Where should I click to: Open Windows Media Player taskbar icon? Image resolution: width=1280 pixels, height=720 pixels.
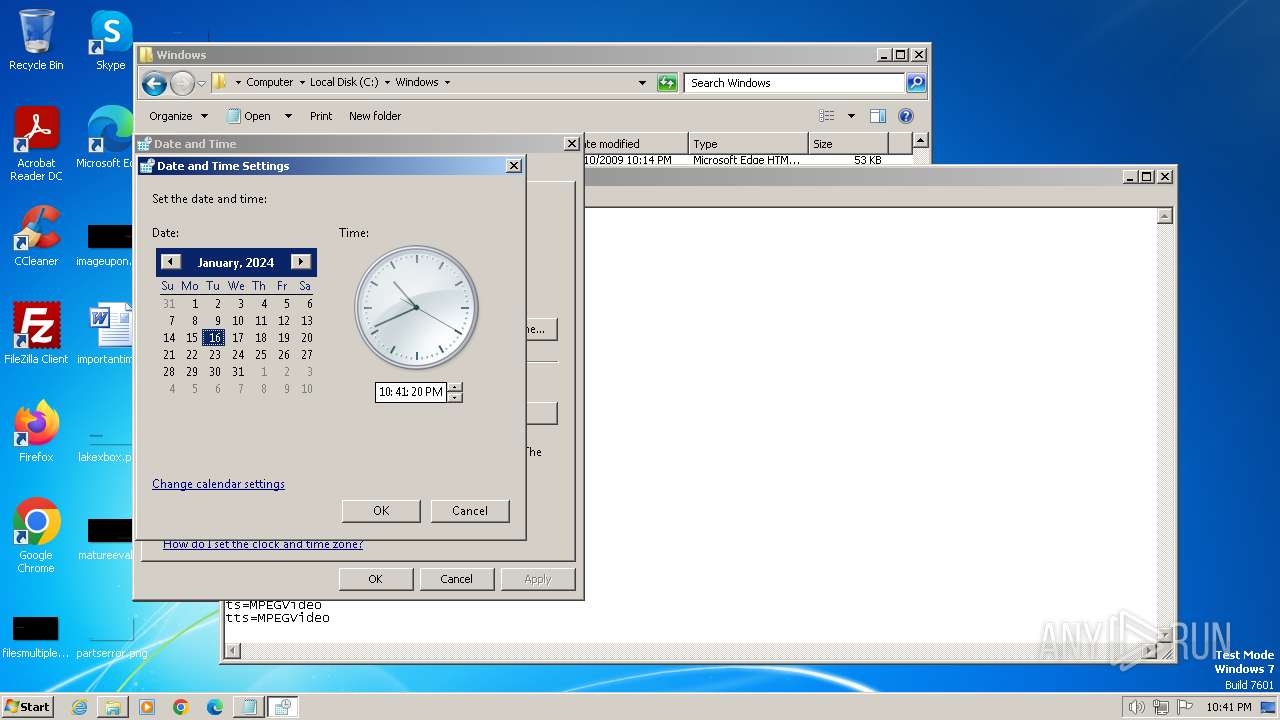[x=147, y=707]
